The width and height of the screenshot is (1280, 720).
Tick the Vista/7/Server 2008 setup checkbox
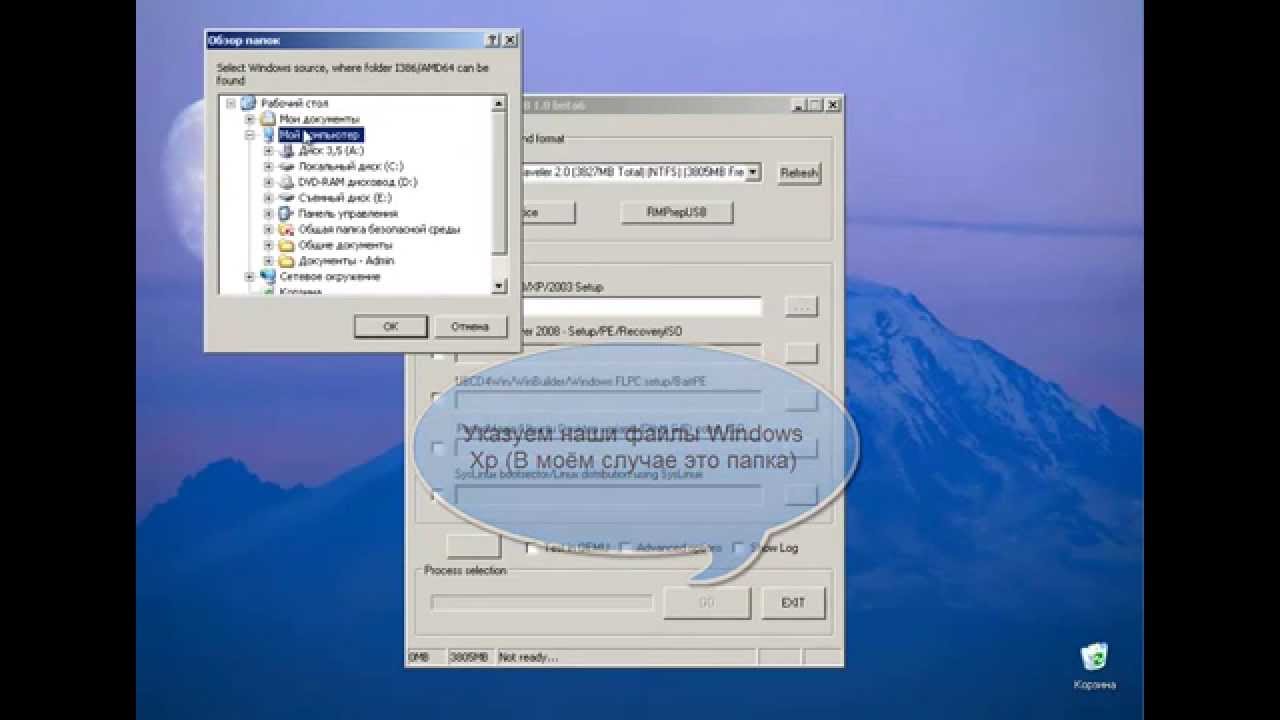(x=438, y=354)
